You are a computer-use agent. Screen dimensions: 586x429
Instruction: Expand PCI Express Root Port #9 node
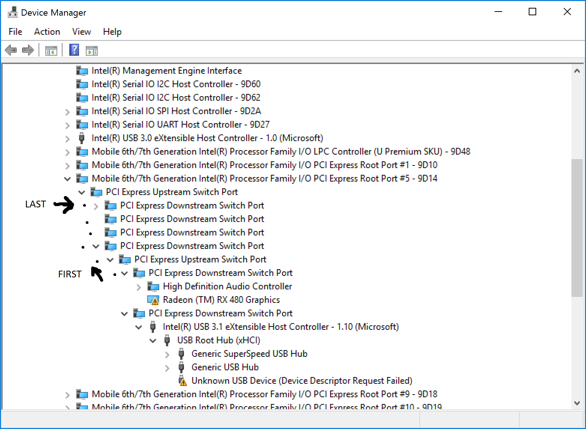click(x=67, y=395)
